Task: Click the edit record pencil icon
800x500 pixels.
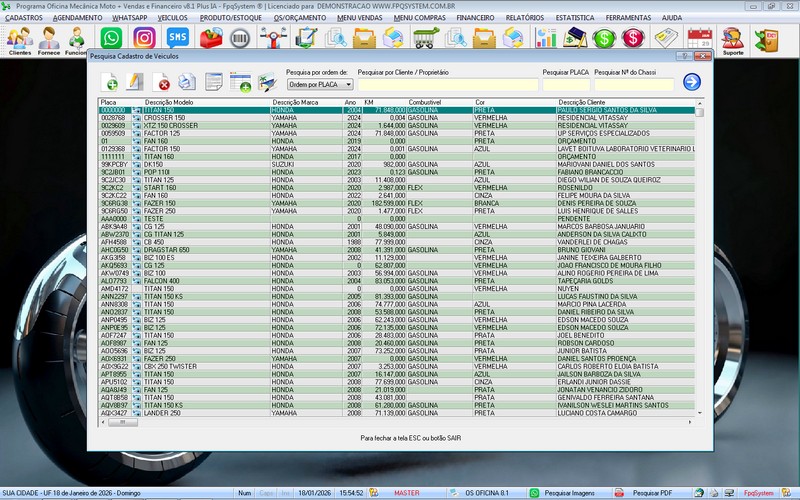Action: point(135,82)
